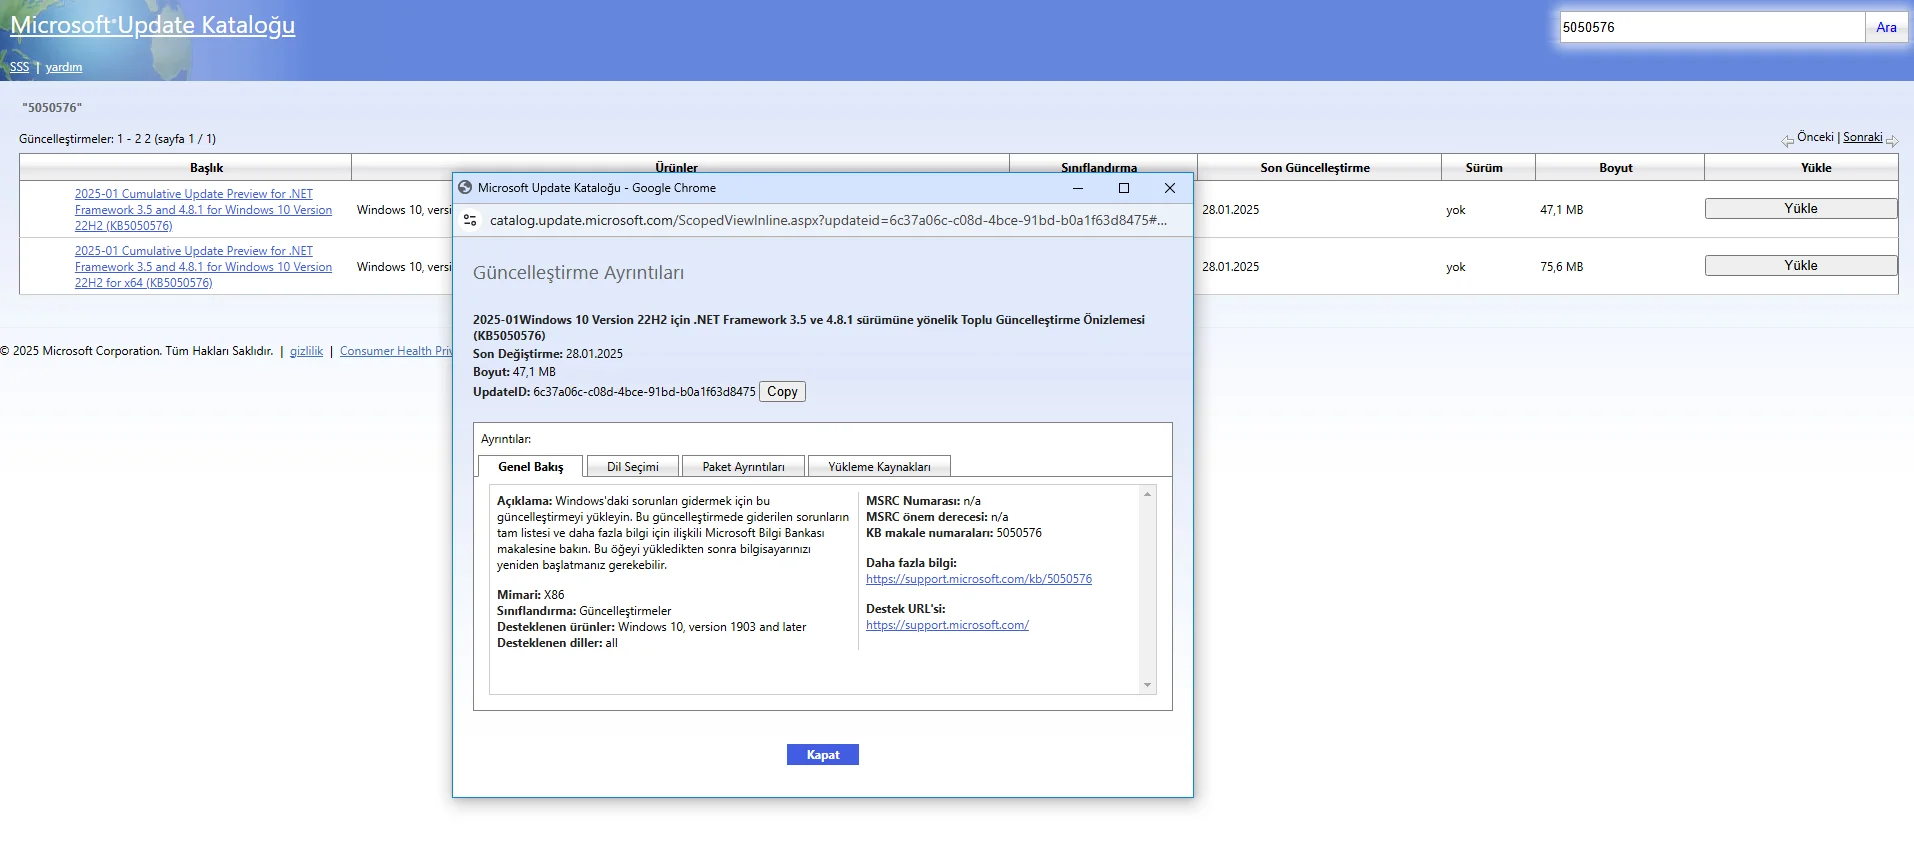Viewport: 1914px width, 847px height.
Task: Open the Paket Ayrıntıları tab
Action: (743, 467)
